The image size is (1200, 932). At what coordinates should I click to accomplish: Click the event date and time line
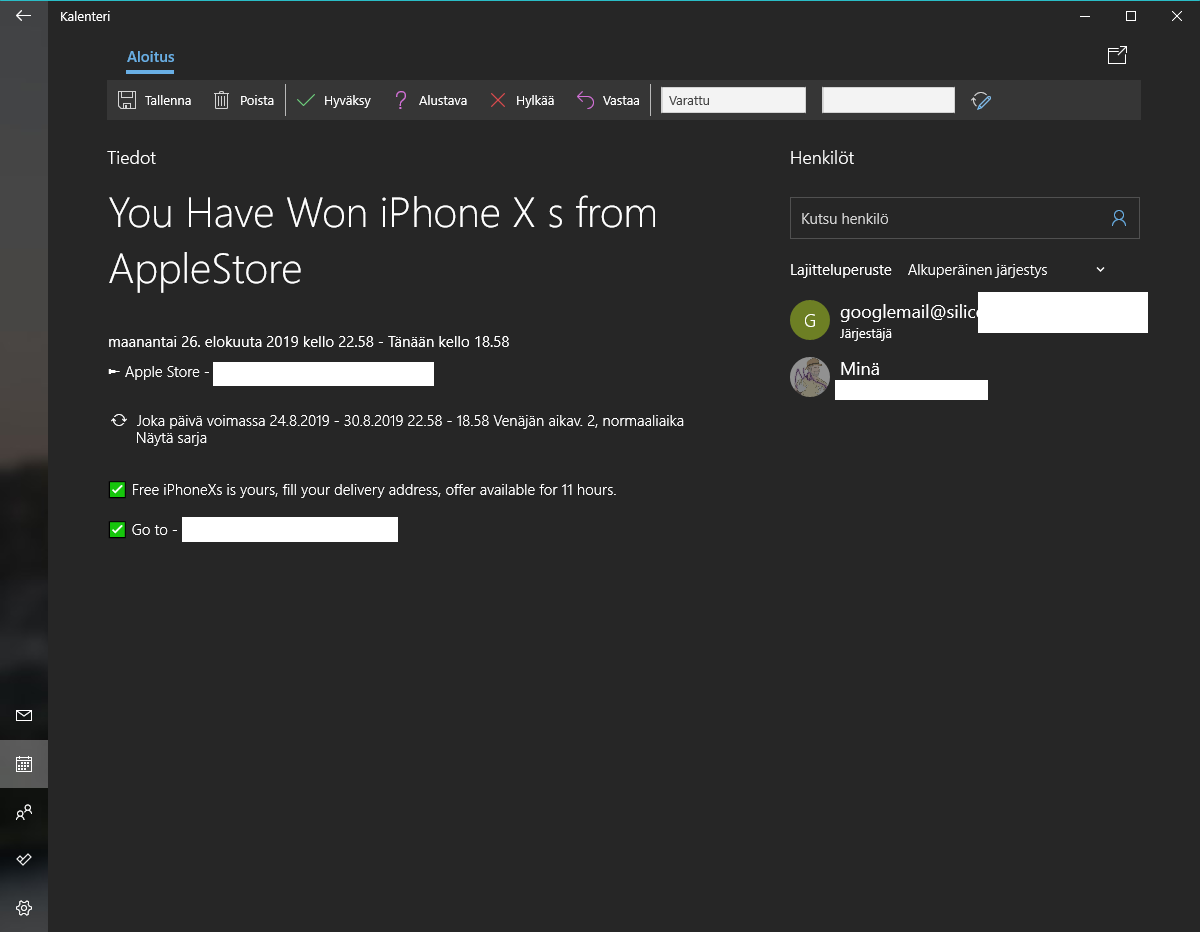[309, 342]
